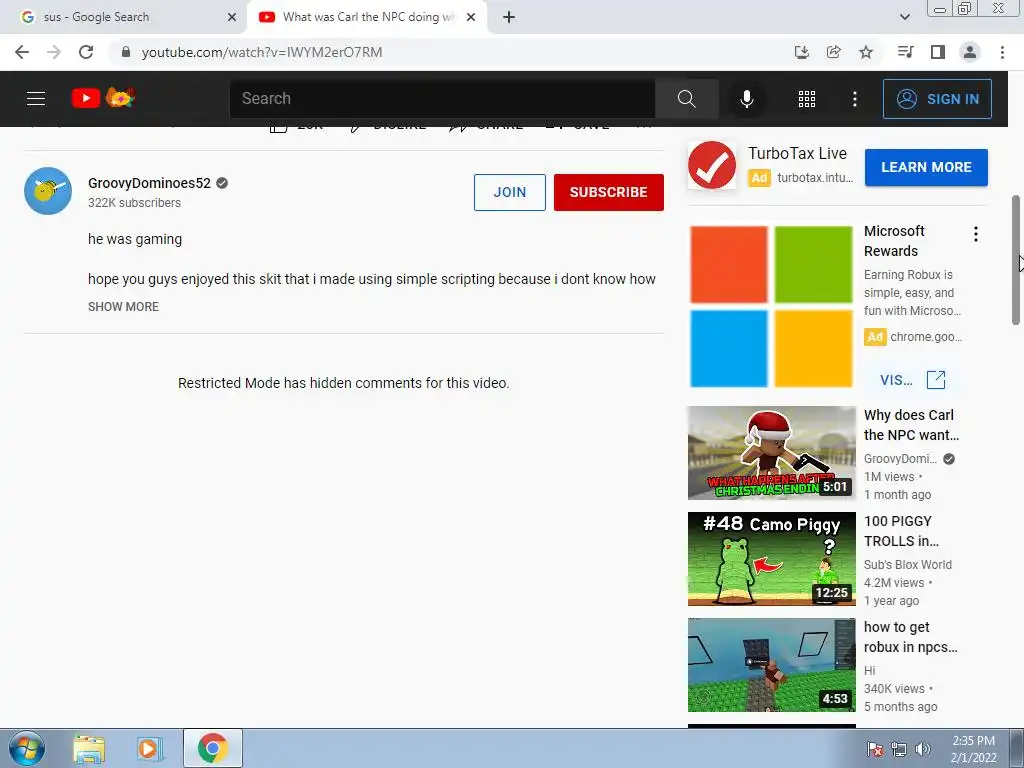Image resolution: width=1024 pixels, height=768 pixels.
Task: Open the media control icon in Chrome toolbar
Action: pyautogui.click(x=905, y=52)
